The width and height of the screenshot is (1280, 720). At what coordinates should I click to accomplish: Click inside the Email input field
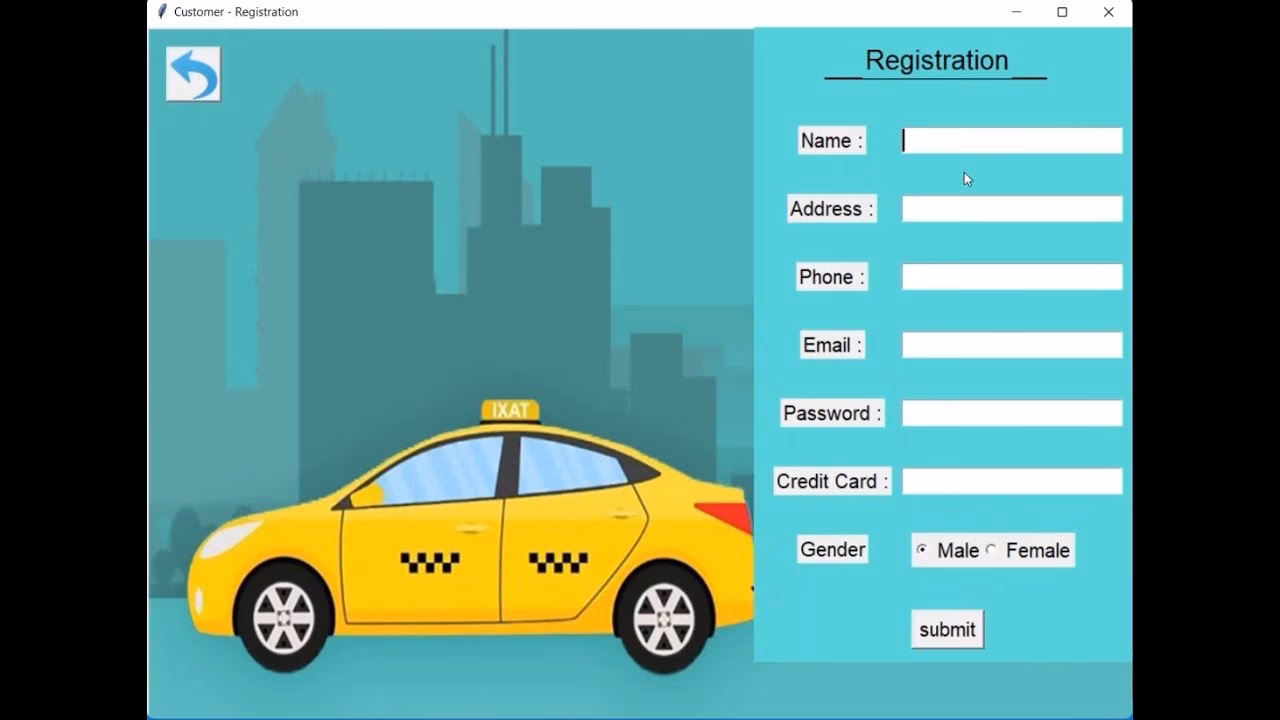[x=1011, y=344]
